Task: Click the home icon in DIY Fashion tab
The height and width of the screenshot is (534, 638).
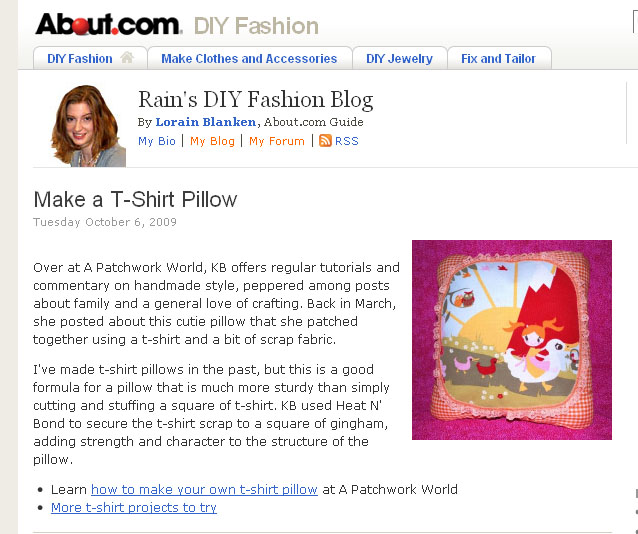Action: [x=127, y=58]
